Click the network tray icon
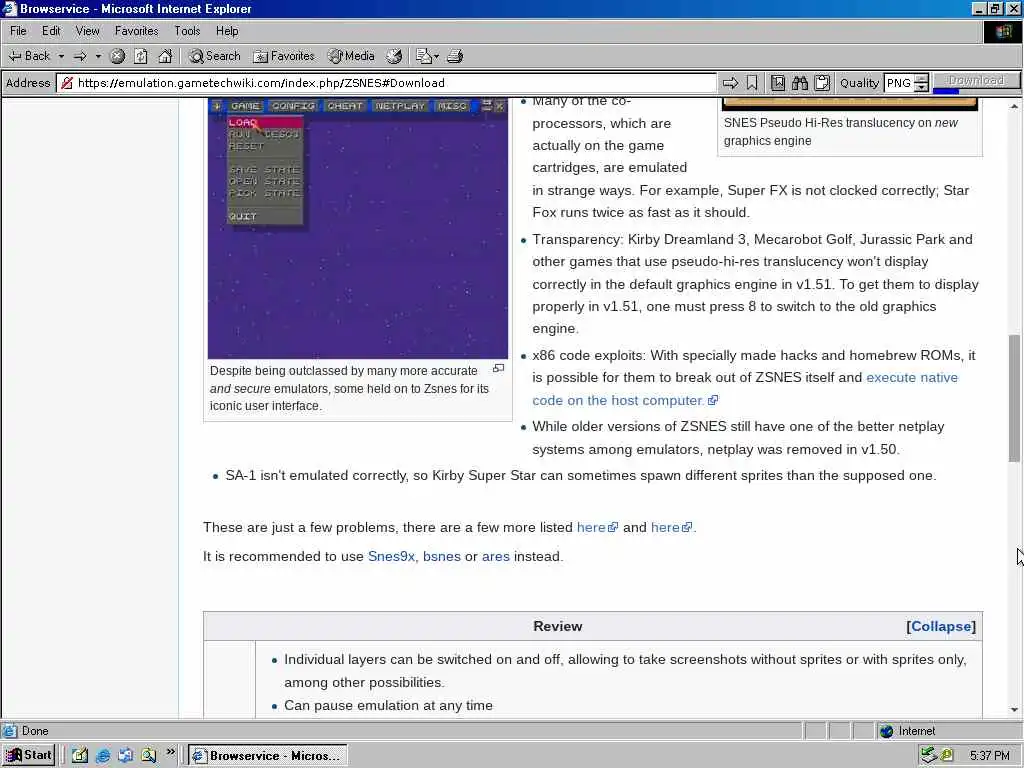 coord(928,756)
